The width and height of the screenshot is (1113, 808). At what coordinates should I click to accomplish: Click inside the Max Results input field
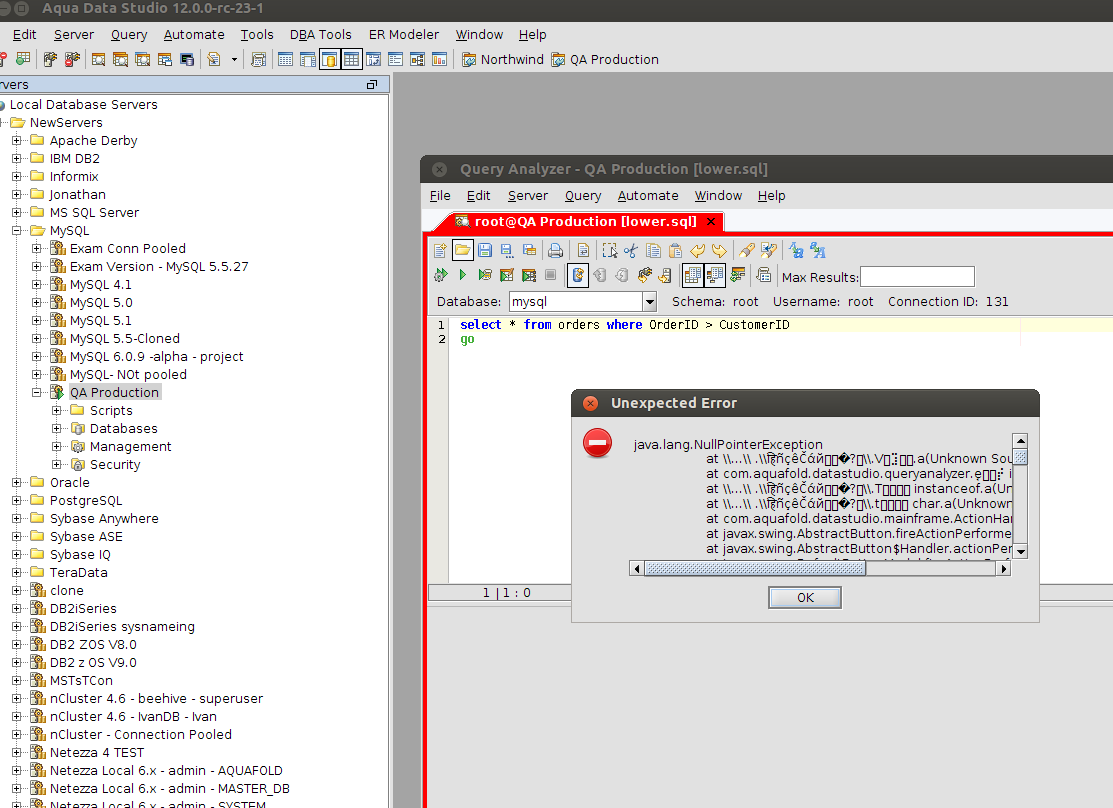click(x=917, y=277)
